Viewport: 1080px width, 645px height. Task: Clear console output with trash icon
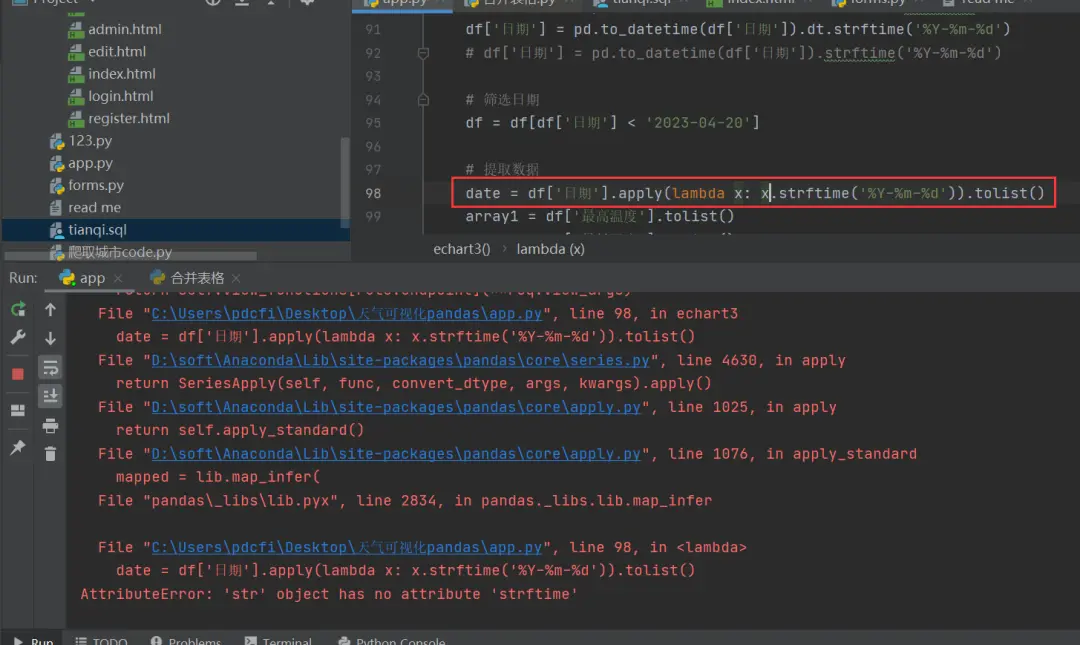[x=50, y=453]
